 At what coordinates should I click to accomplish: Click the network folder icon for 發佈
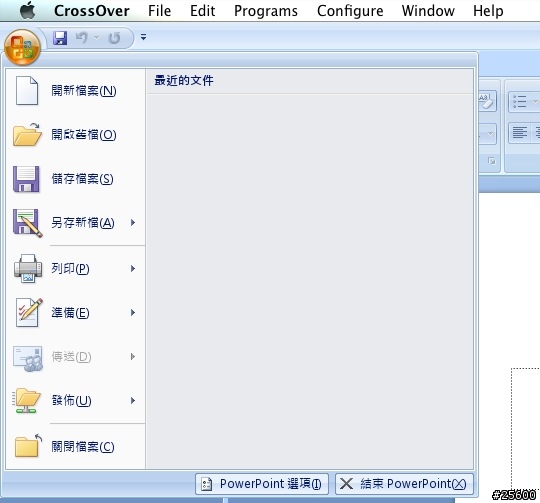[x=27, y=400]
